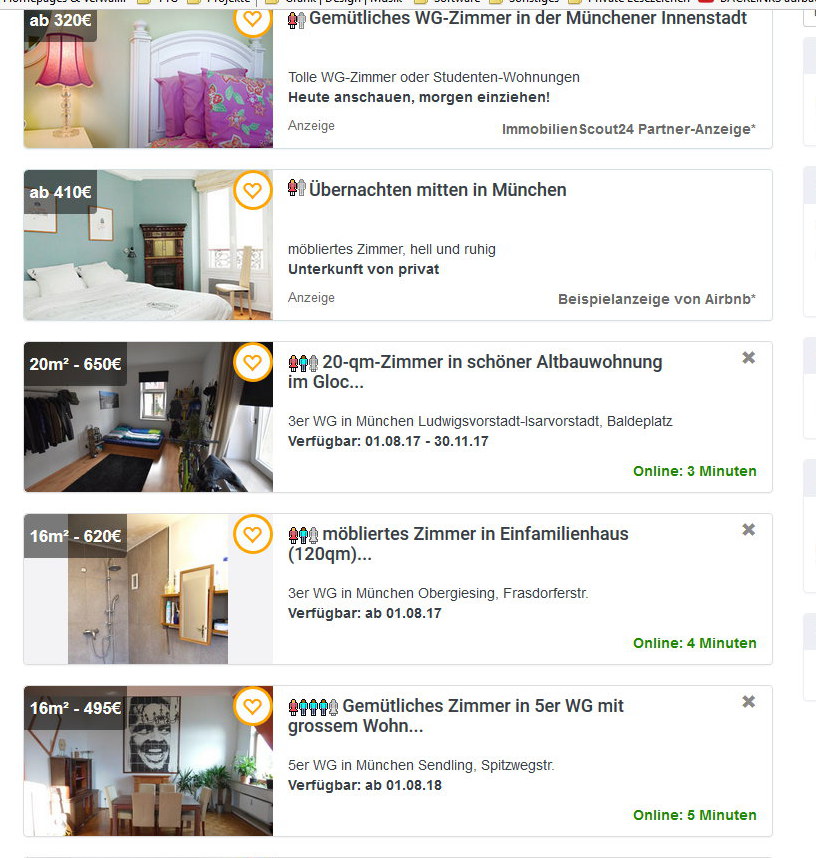816x858 pixels.
Task: Click heart icon on 5er WG Sendling listing
Action: point(252,706)
